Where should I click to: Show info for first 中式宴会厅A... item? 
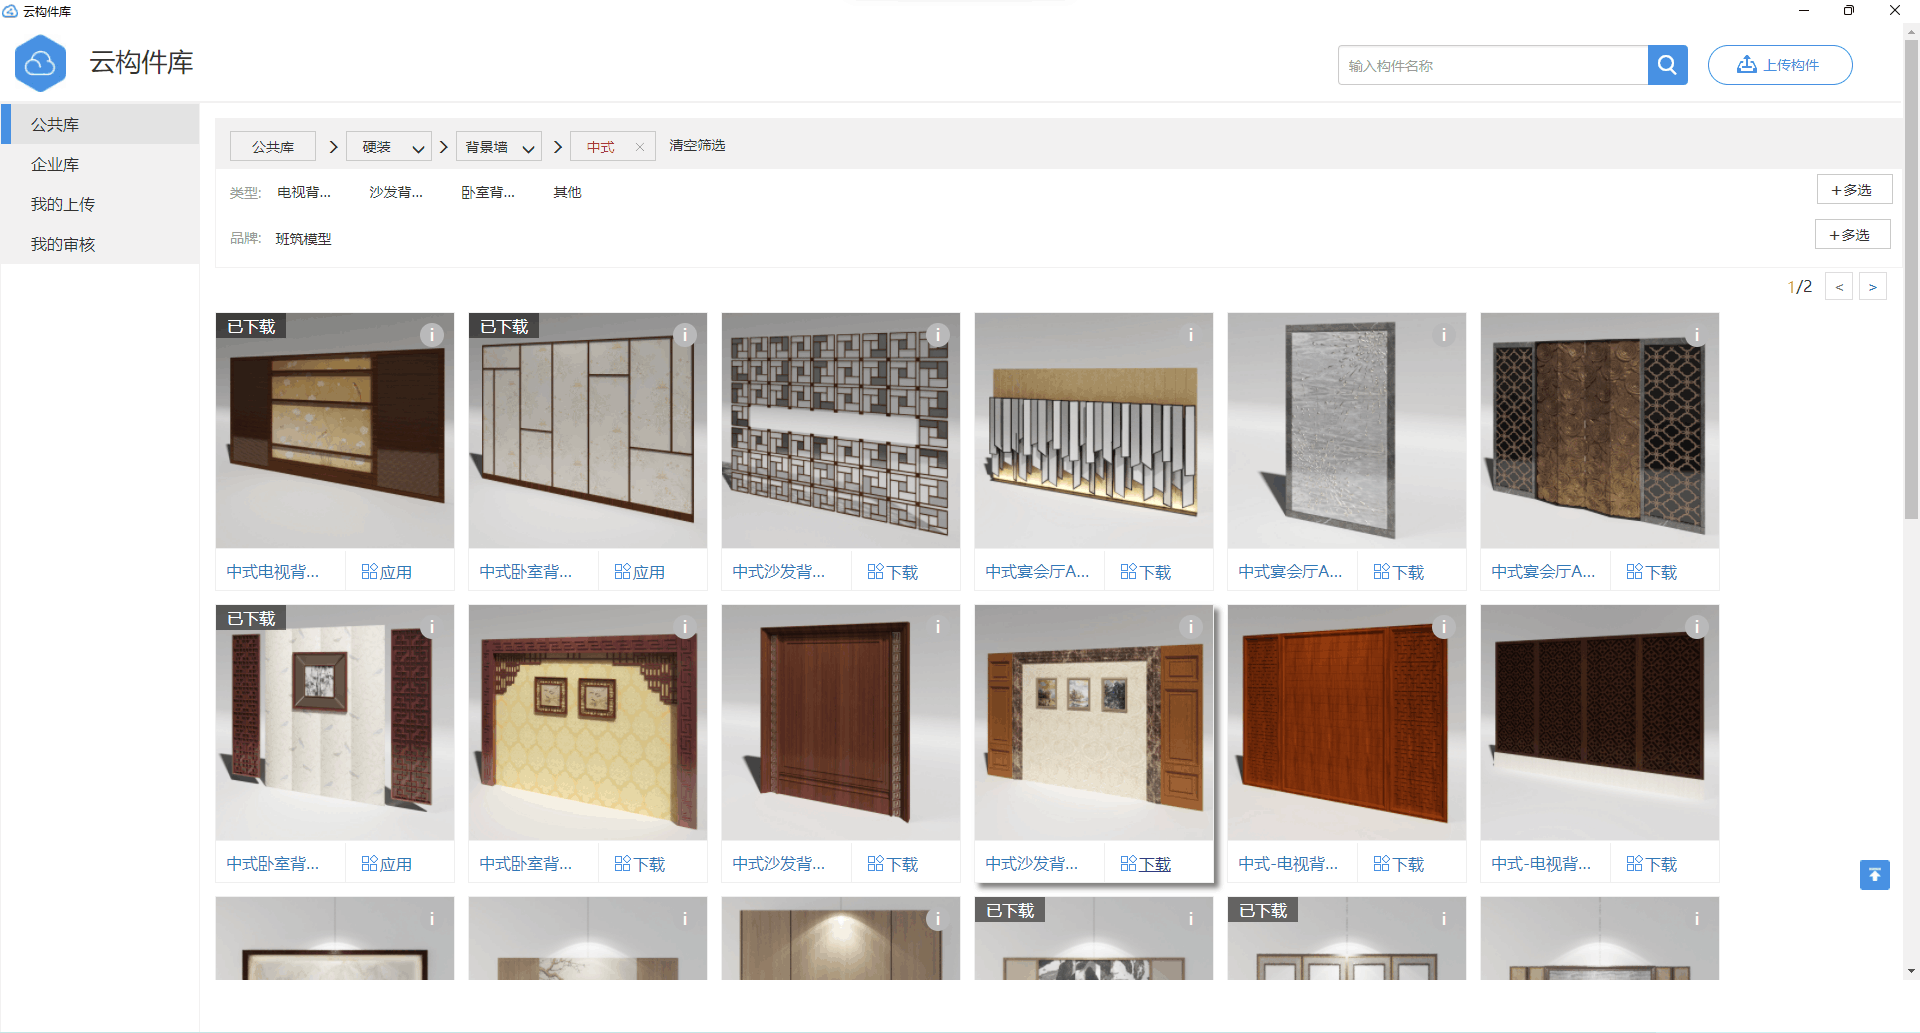pos(1191,335)
